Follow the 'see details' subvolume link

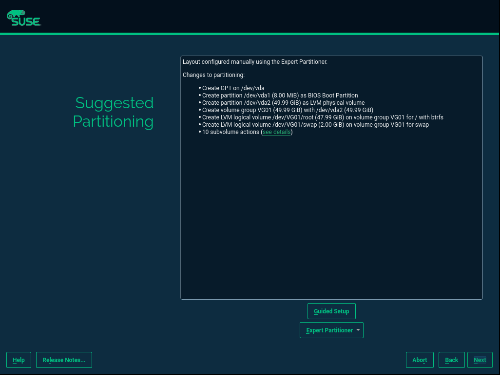(276, 132)
